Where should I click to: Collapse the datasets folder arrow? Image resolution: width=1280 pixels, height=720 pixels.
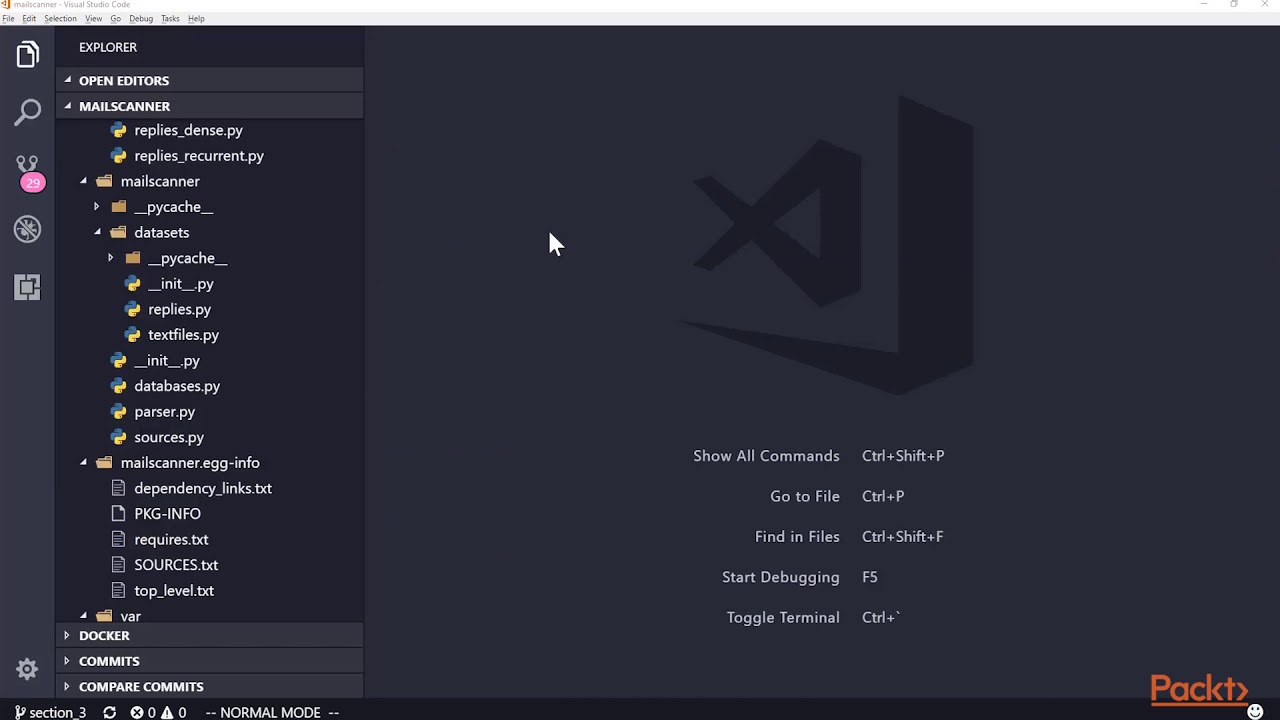point(97,232)
